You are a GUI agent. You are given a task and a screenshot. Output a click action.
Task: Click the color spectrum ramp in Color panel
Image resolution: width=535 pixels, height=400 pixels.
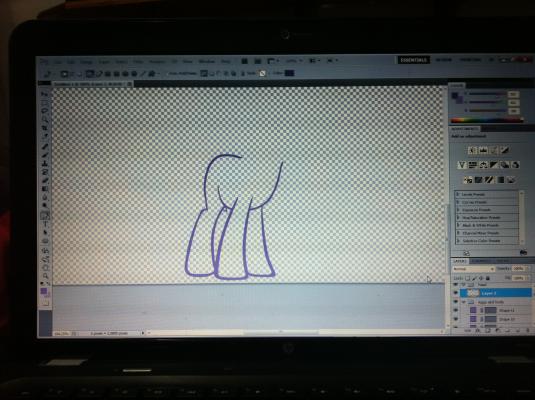click(486, 120)
